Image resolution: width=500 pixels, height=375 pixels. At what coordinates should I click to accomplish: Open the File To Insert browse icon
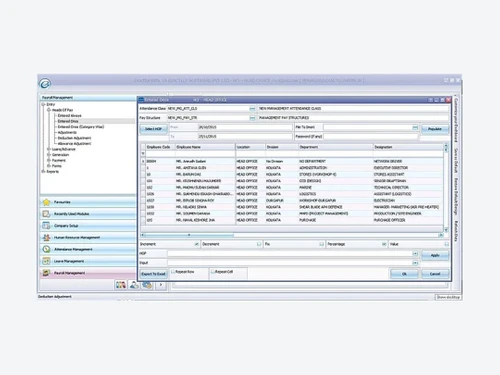(x=415, y=127)
